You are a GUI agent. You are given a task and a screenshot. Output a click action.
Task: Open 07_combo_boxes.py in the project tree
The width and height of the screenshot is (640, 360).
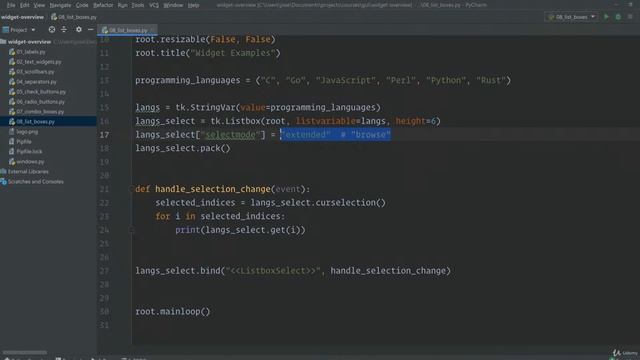coord(40,112)
